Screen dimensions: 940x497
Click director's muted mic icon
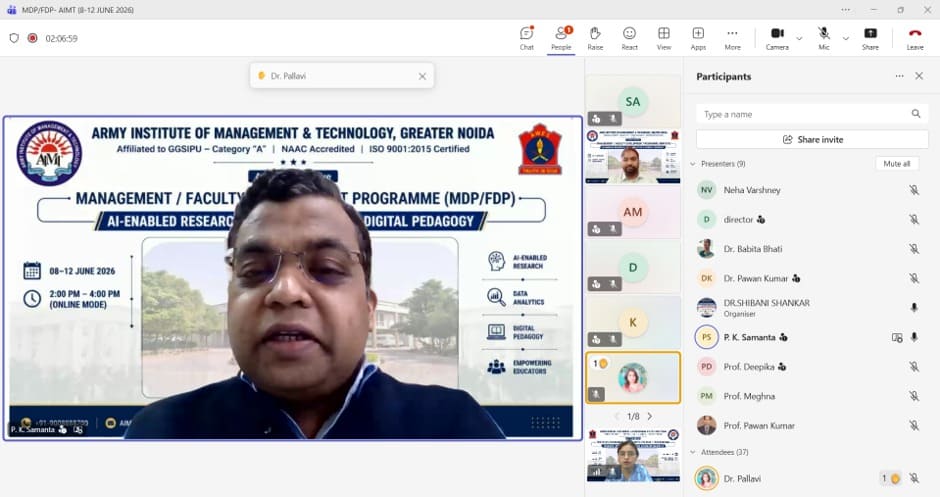point(914,219)
